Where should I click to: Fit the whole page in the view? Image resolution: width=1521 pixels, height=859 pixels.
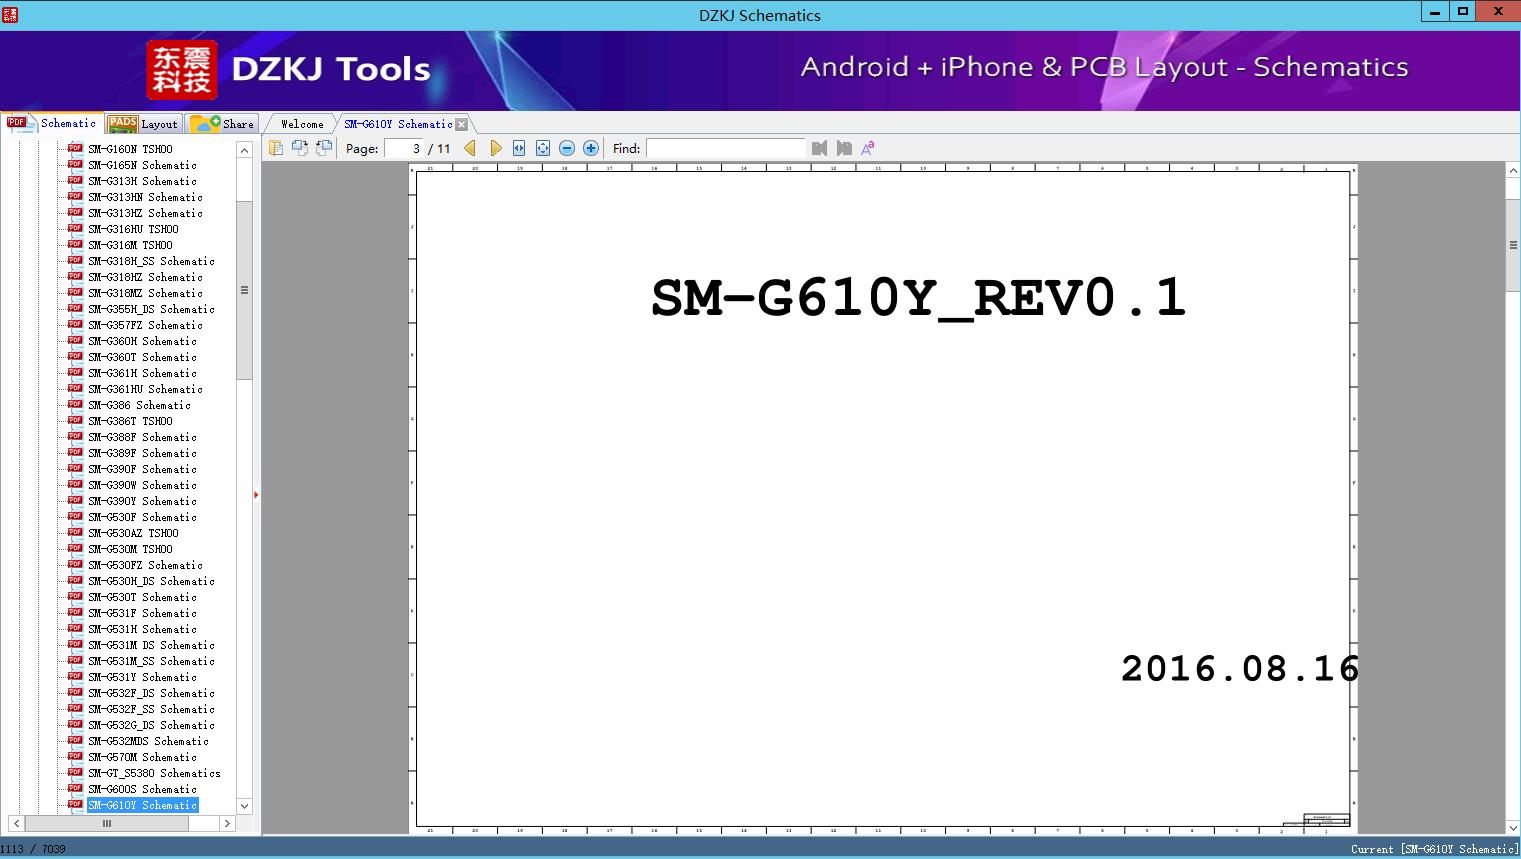pyautogui.click(x=543, y=148)
